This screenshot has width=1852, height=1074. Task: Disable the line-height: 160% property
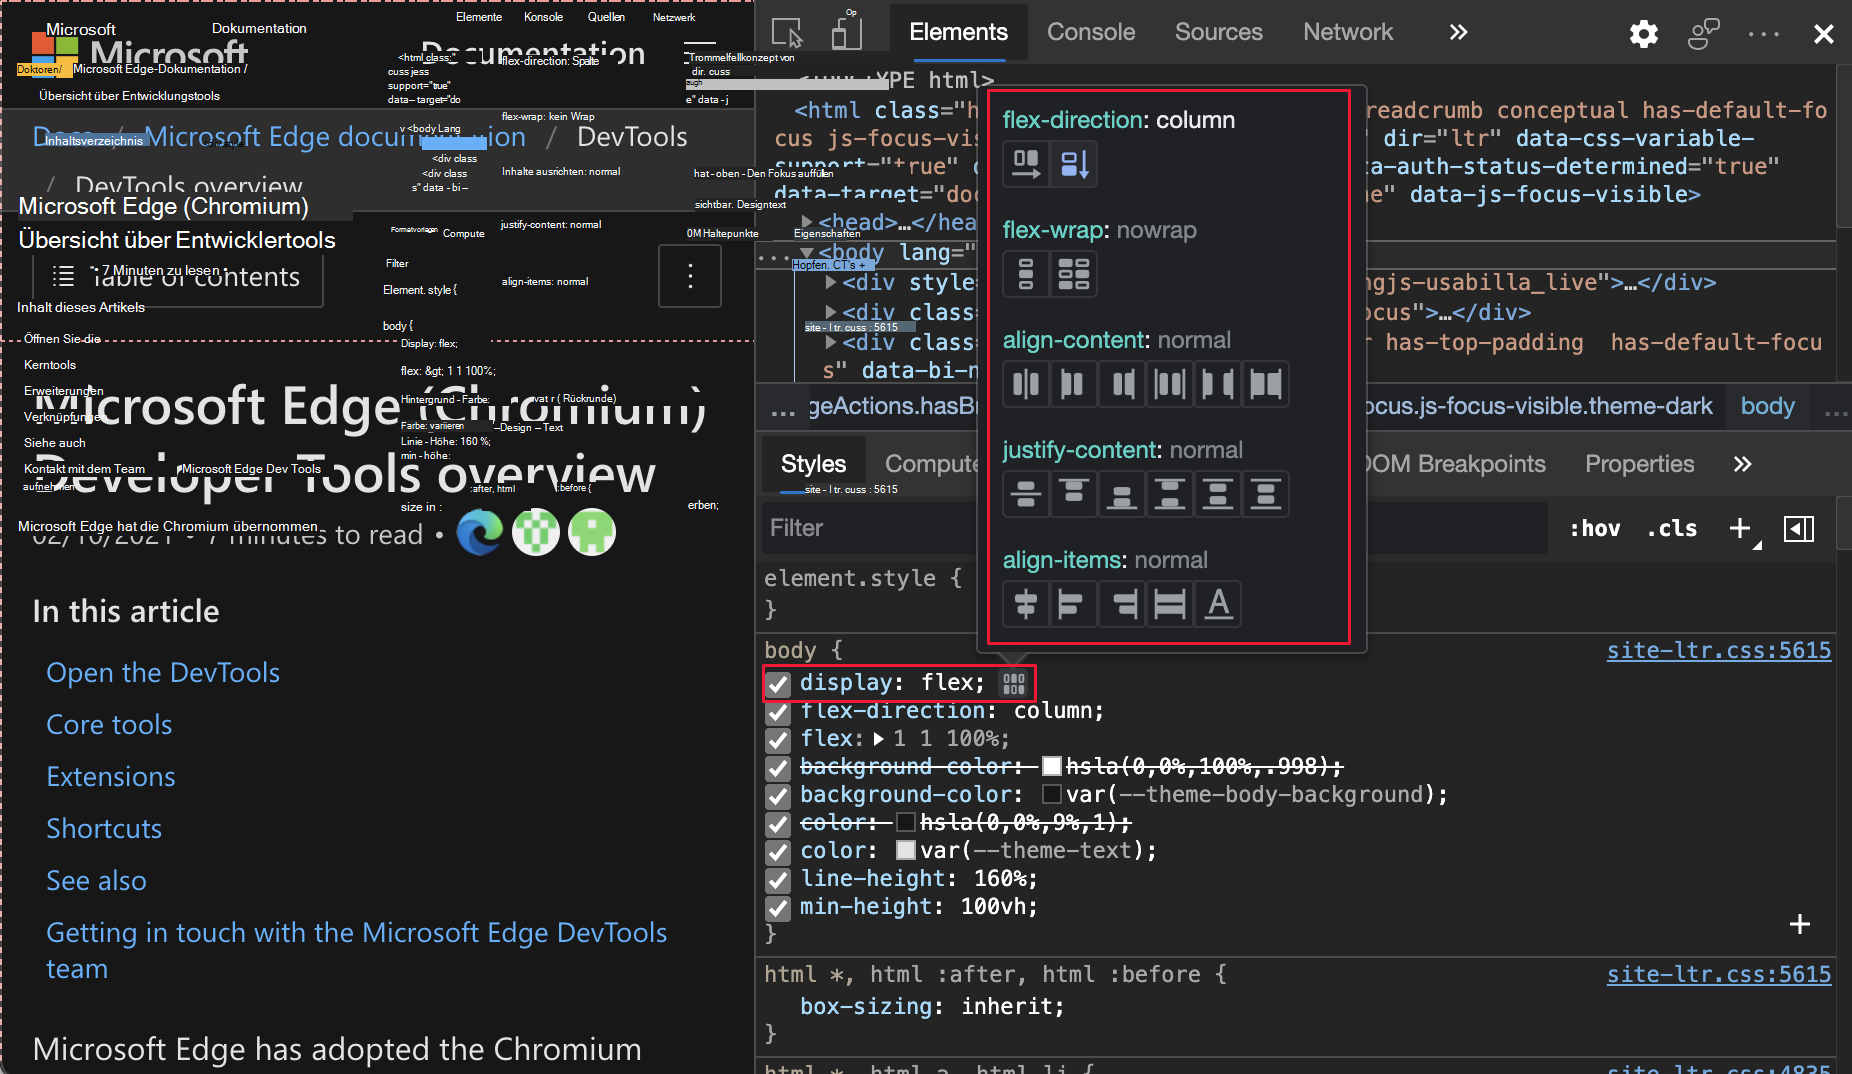pos(778,880)
